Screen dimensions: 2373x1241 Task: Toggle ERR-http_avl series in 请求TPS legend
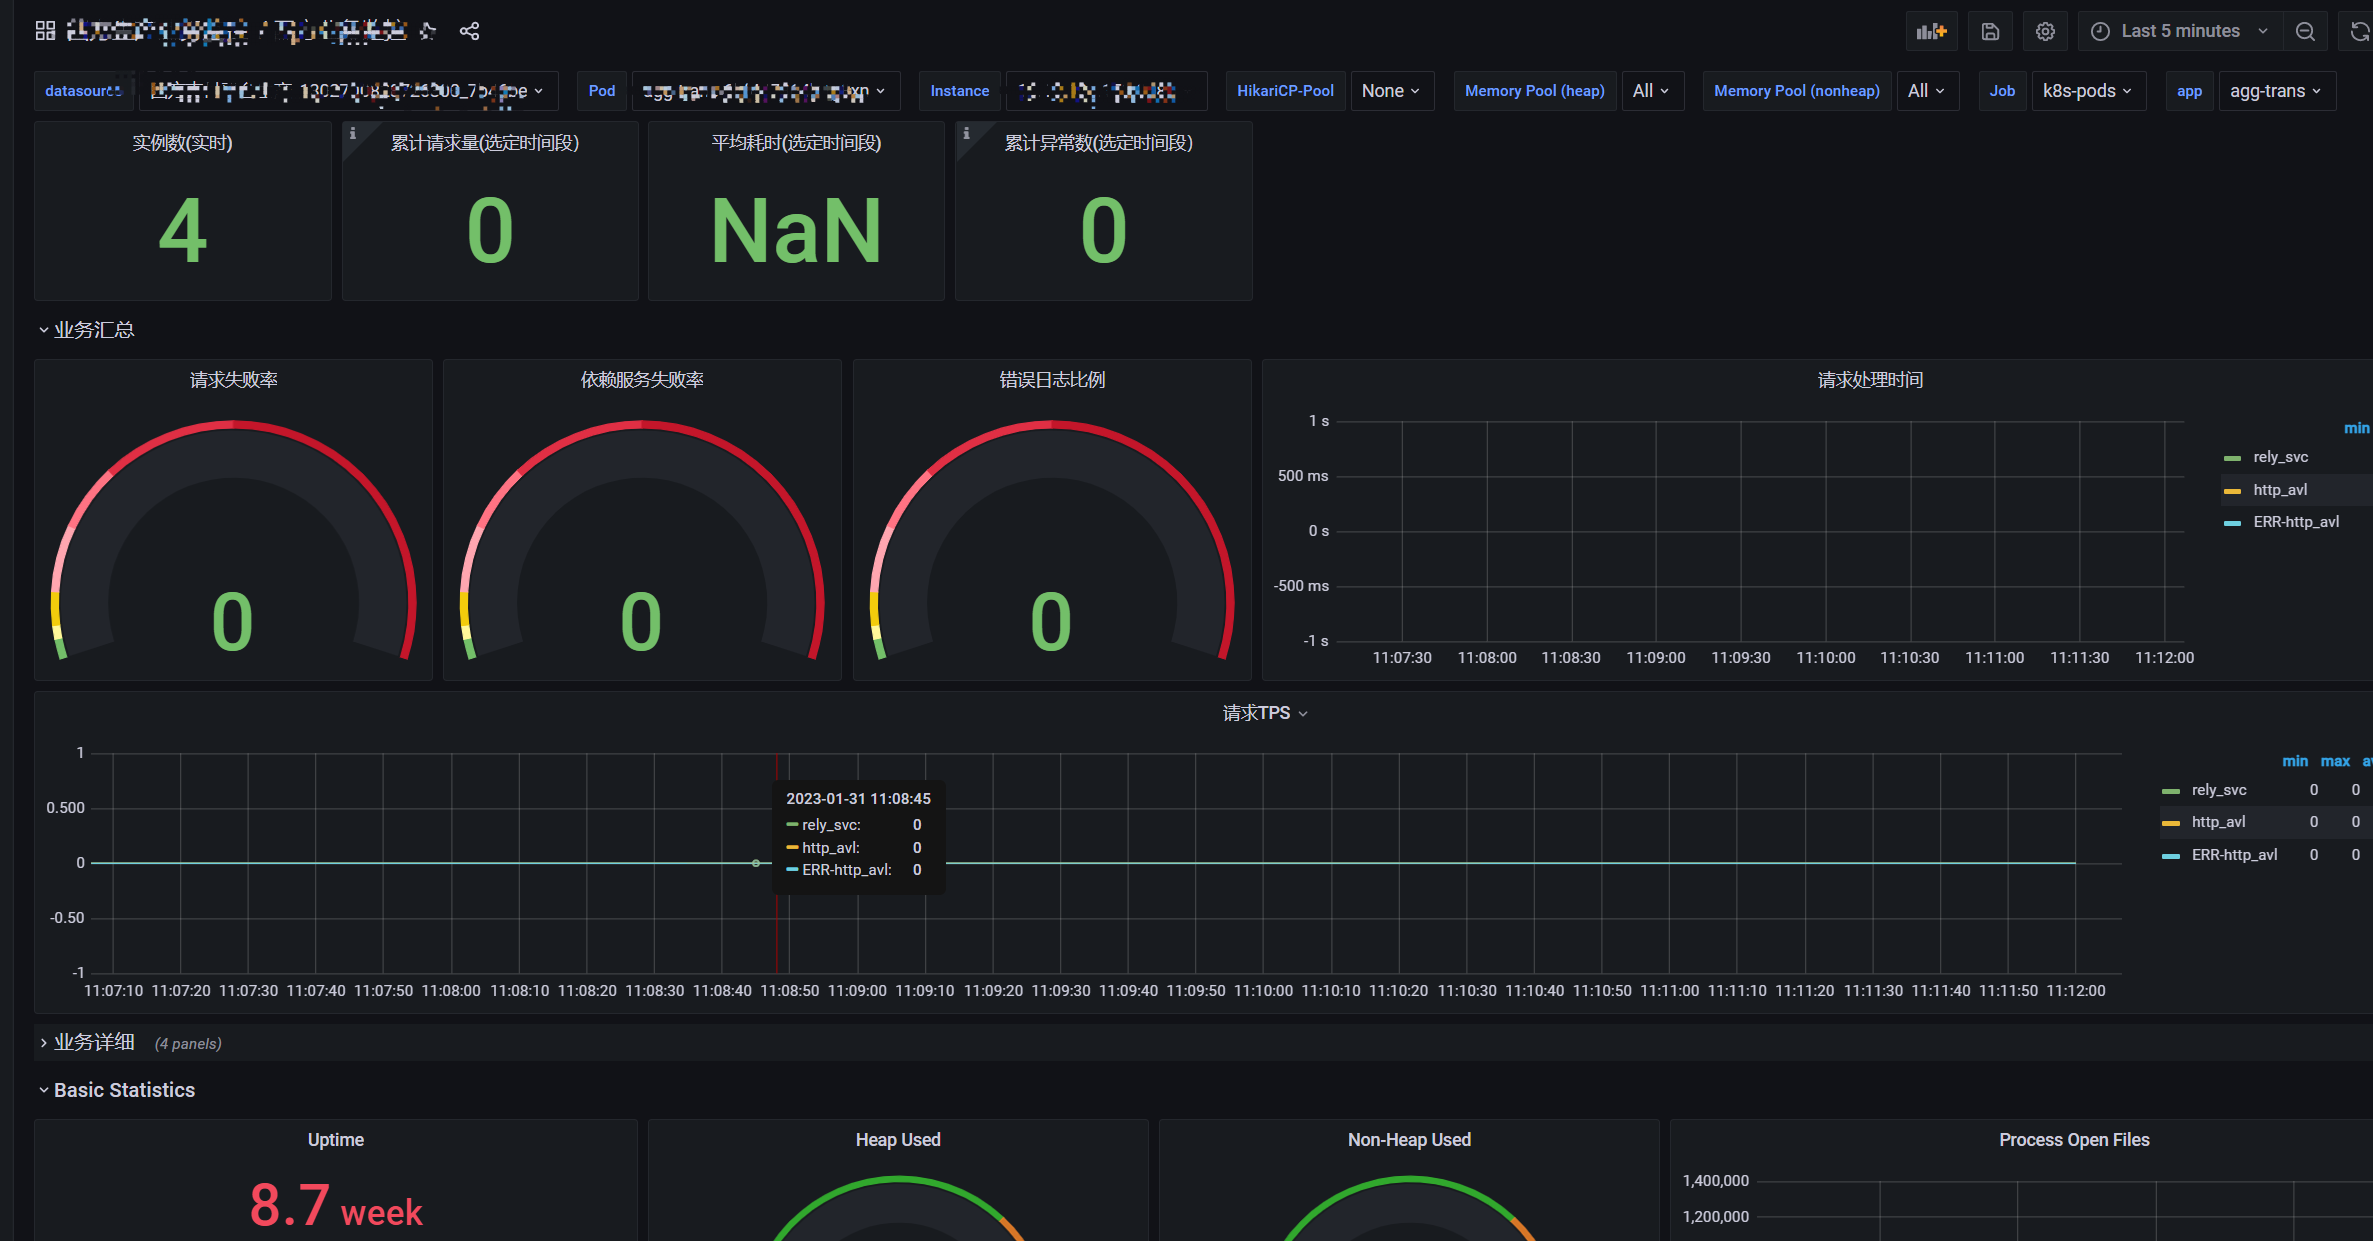point(2234,855)
